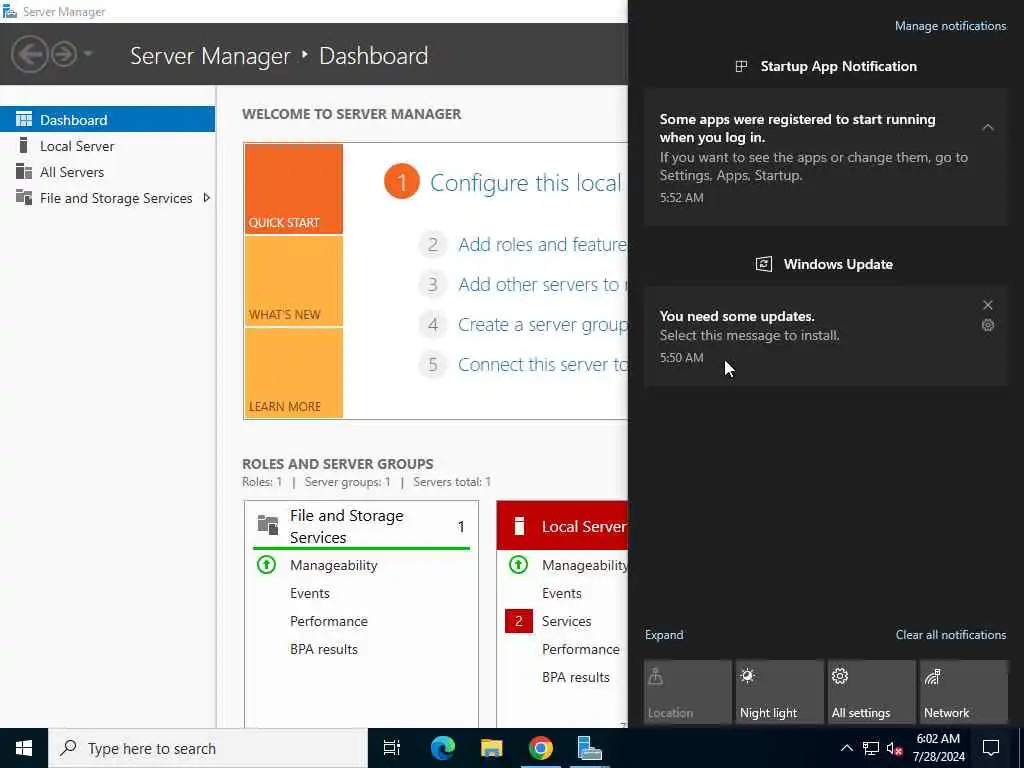
Task: Click Performance in the Local Server tile
Action: point(581,649)
